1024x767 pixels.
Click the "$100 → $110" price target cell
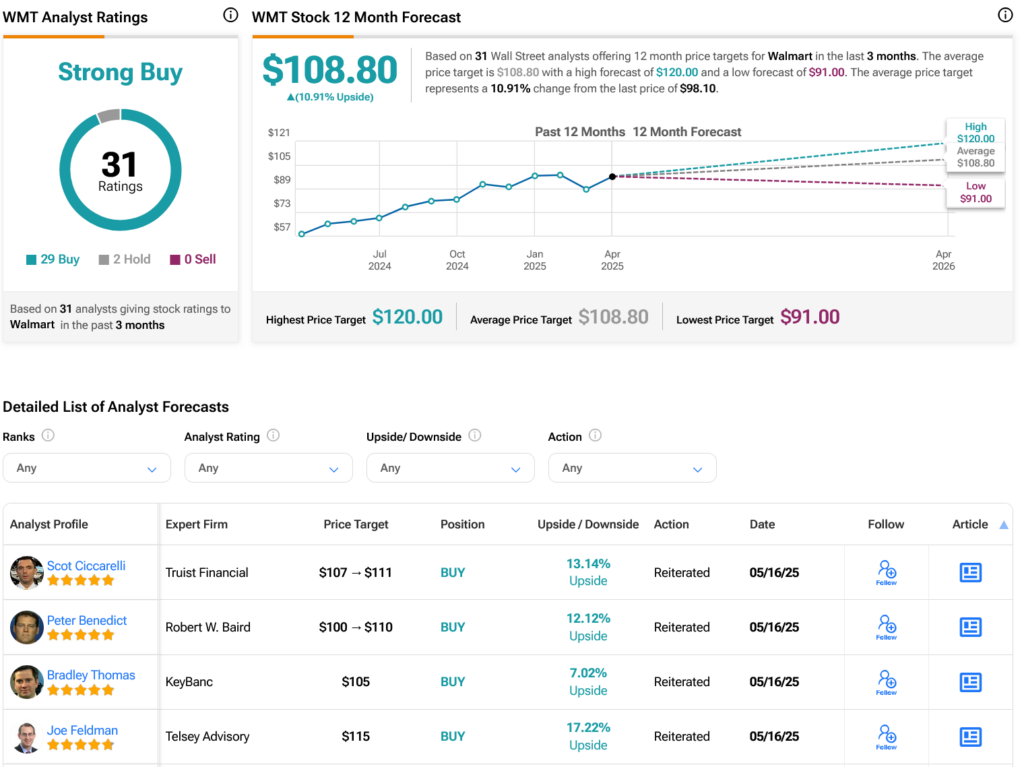[356, 627]
